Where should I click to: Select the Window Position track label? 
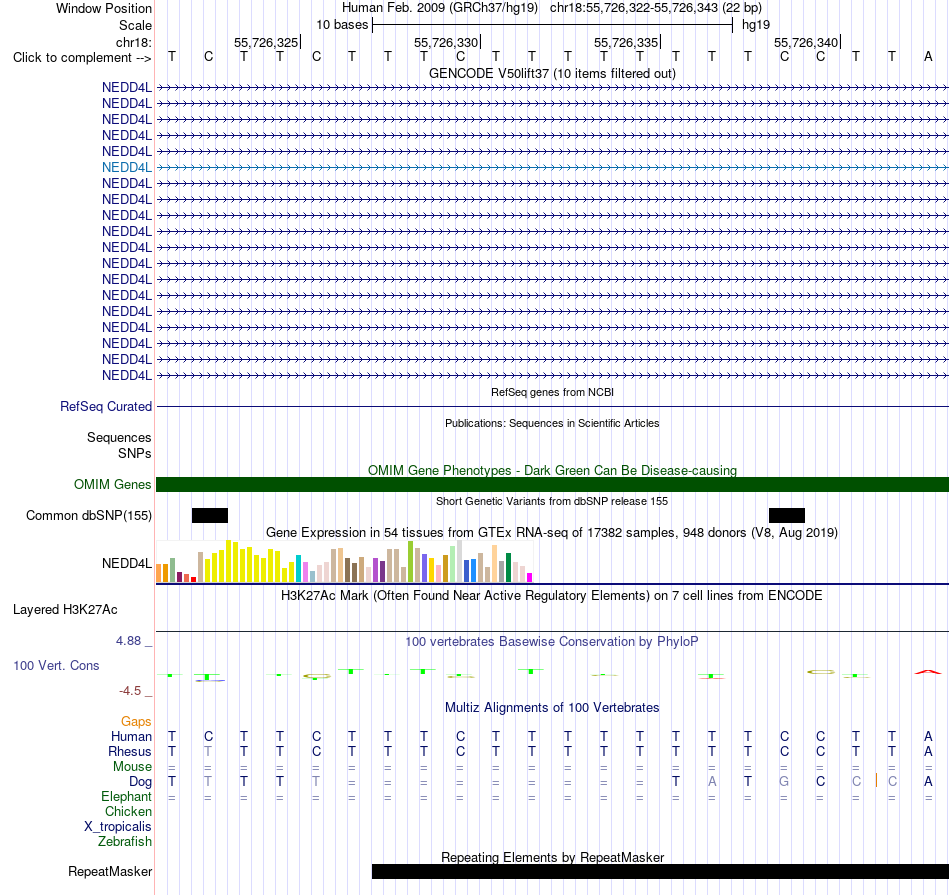[104, 8]
